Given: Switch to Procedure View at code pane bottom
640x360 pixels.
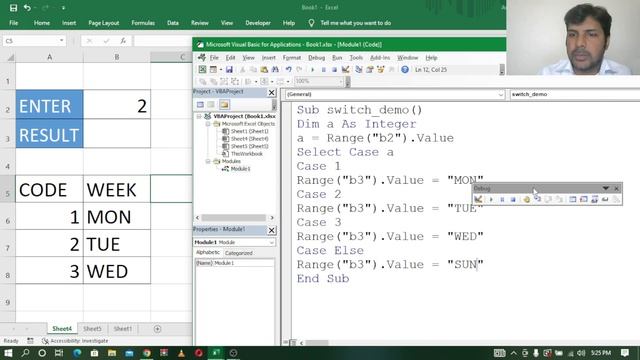Looking at the screenshot, I should pyautogui.click(x=285, y=343).
